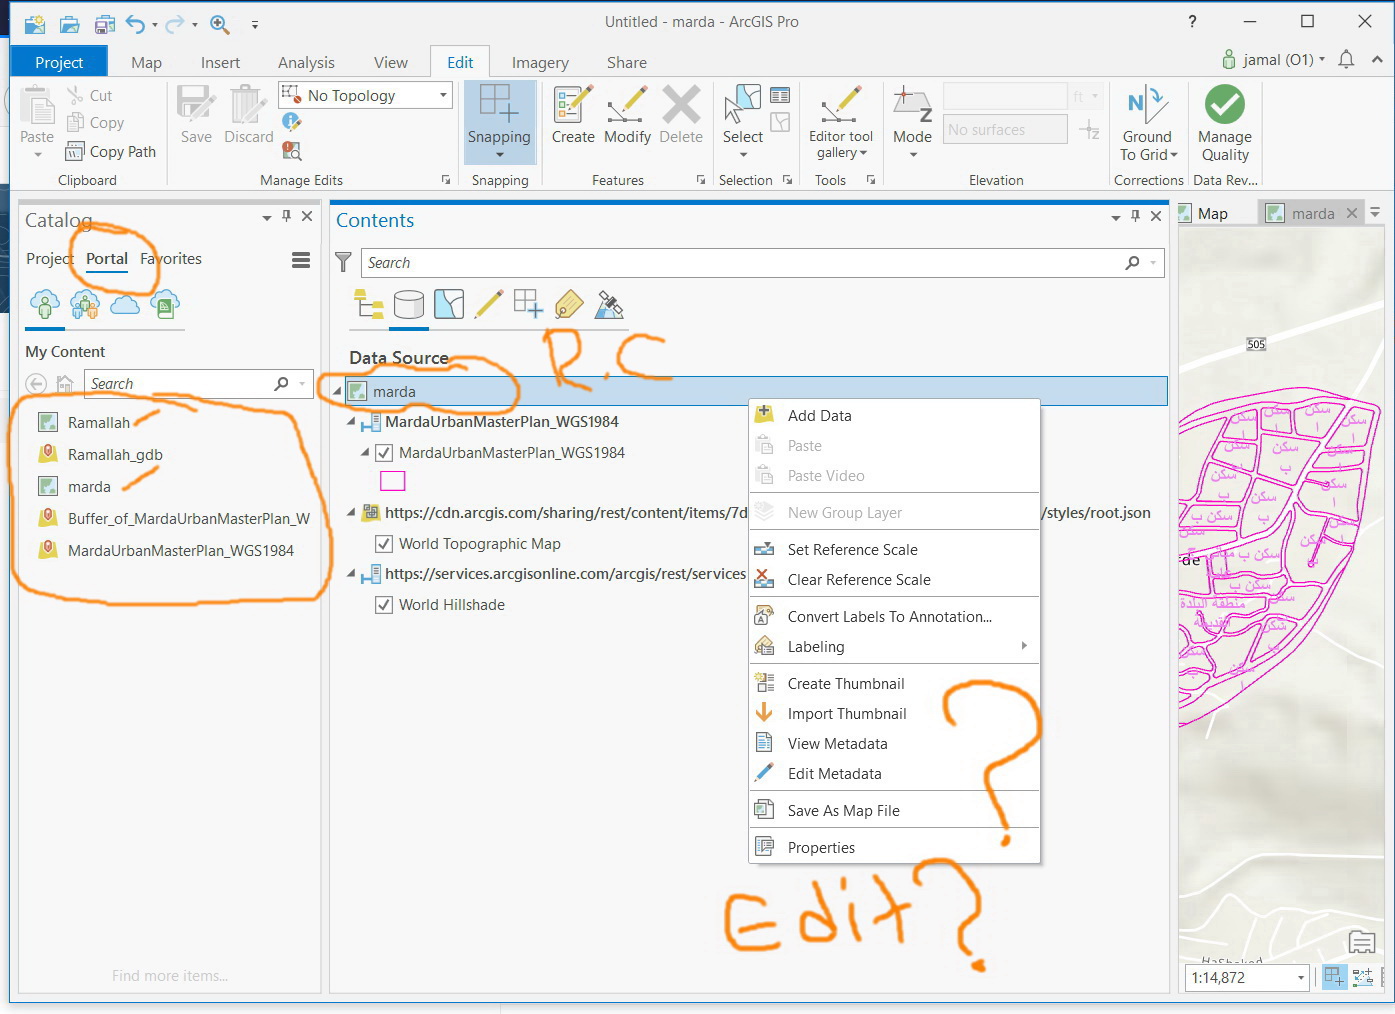
Task: Open the No Topology dropdown
Action: [x=443, y=95]
